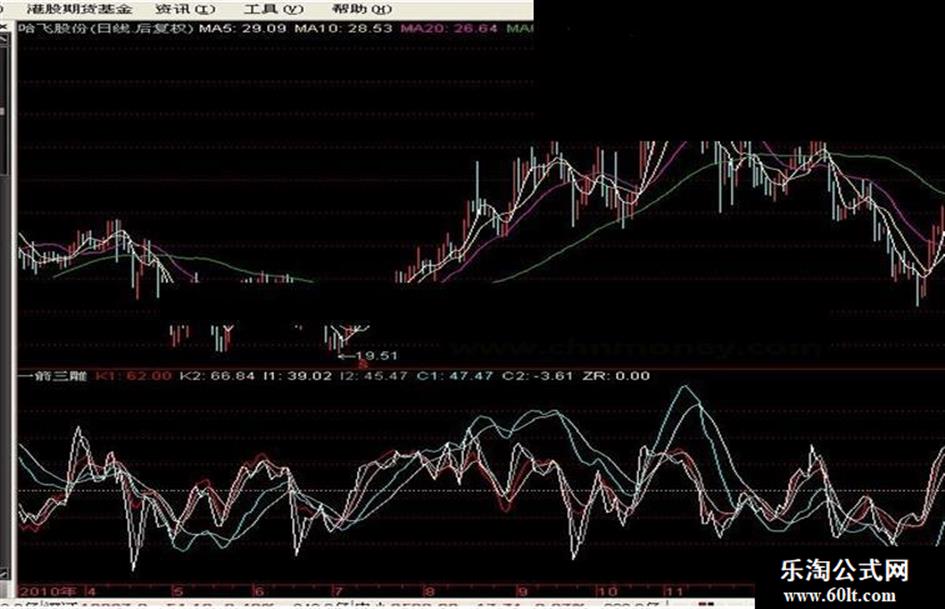Select the magenta MA20: 26.64 label
The image size is (945, 609).
click(x=449, y=28)
